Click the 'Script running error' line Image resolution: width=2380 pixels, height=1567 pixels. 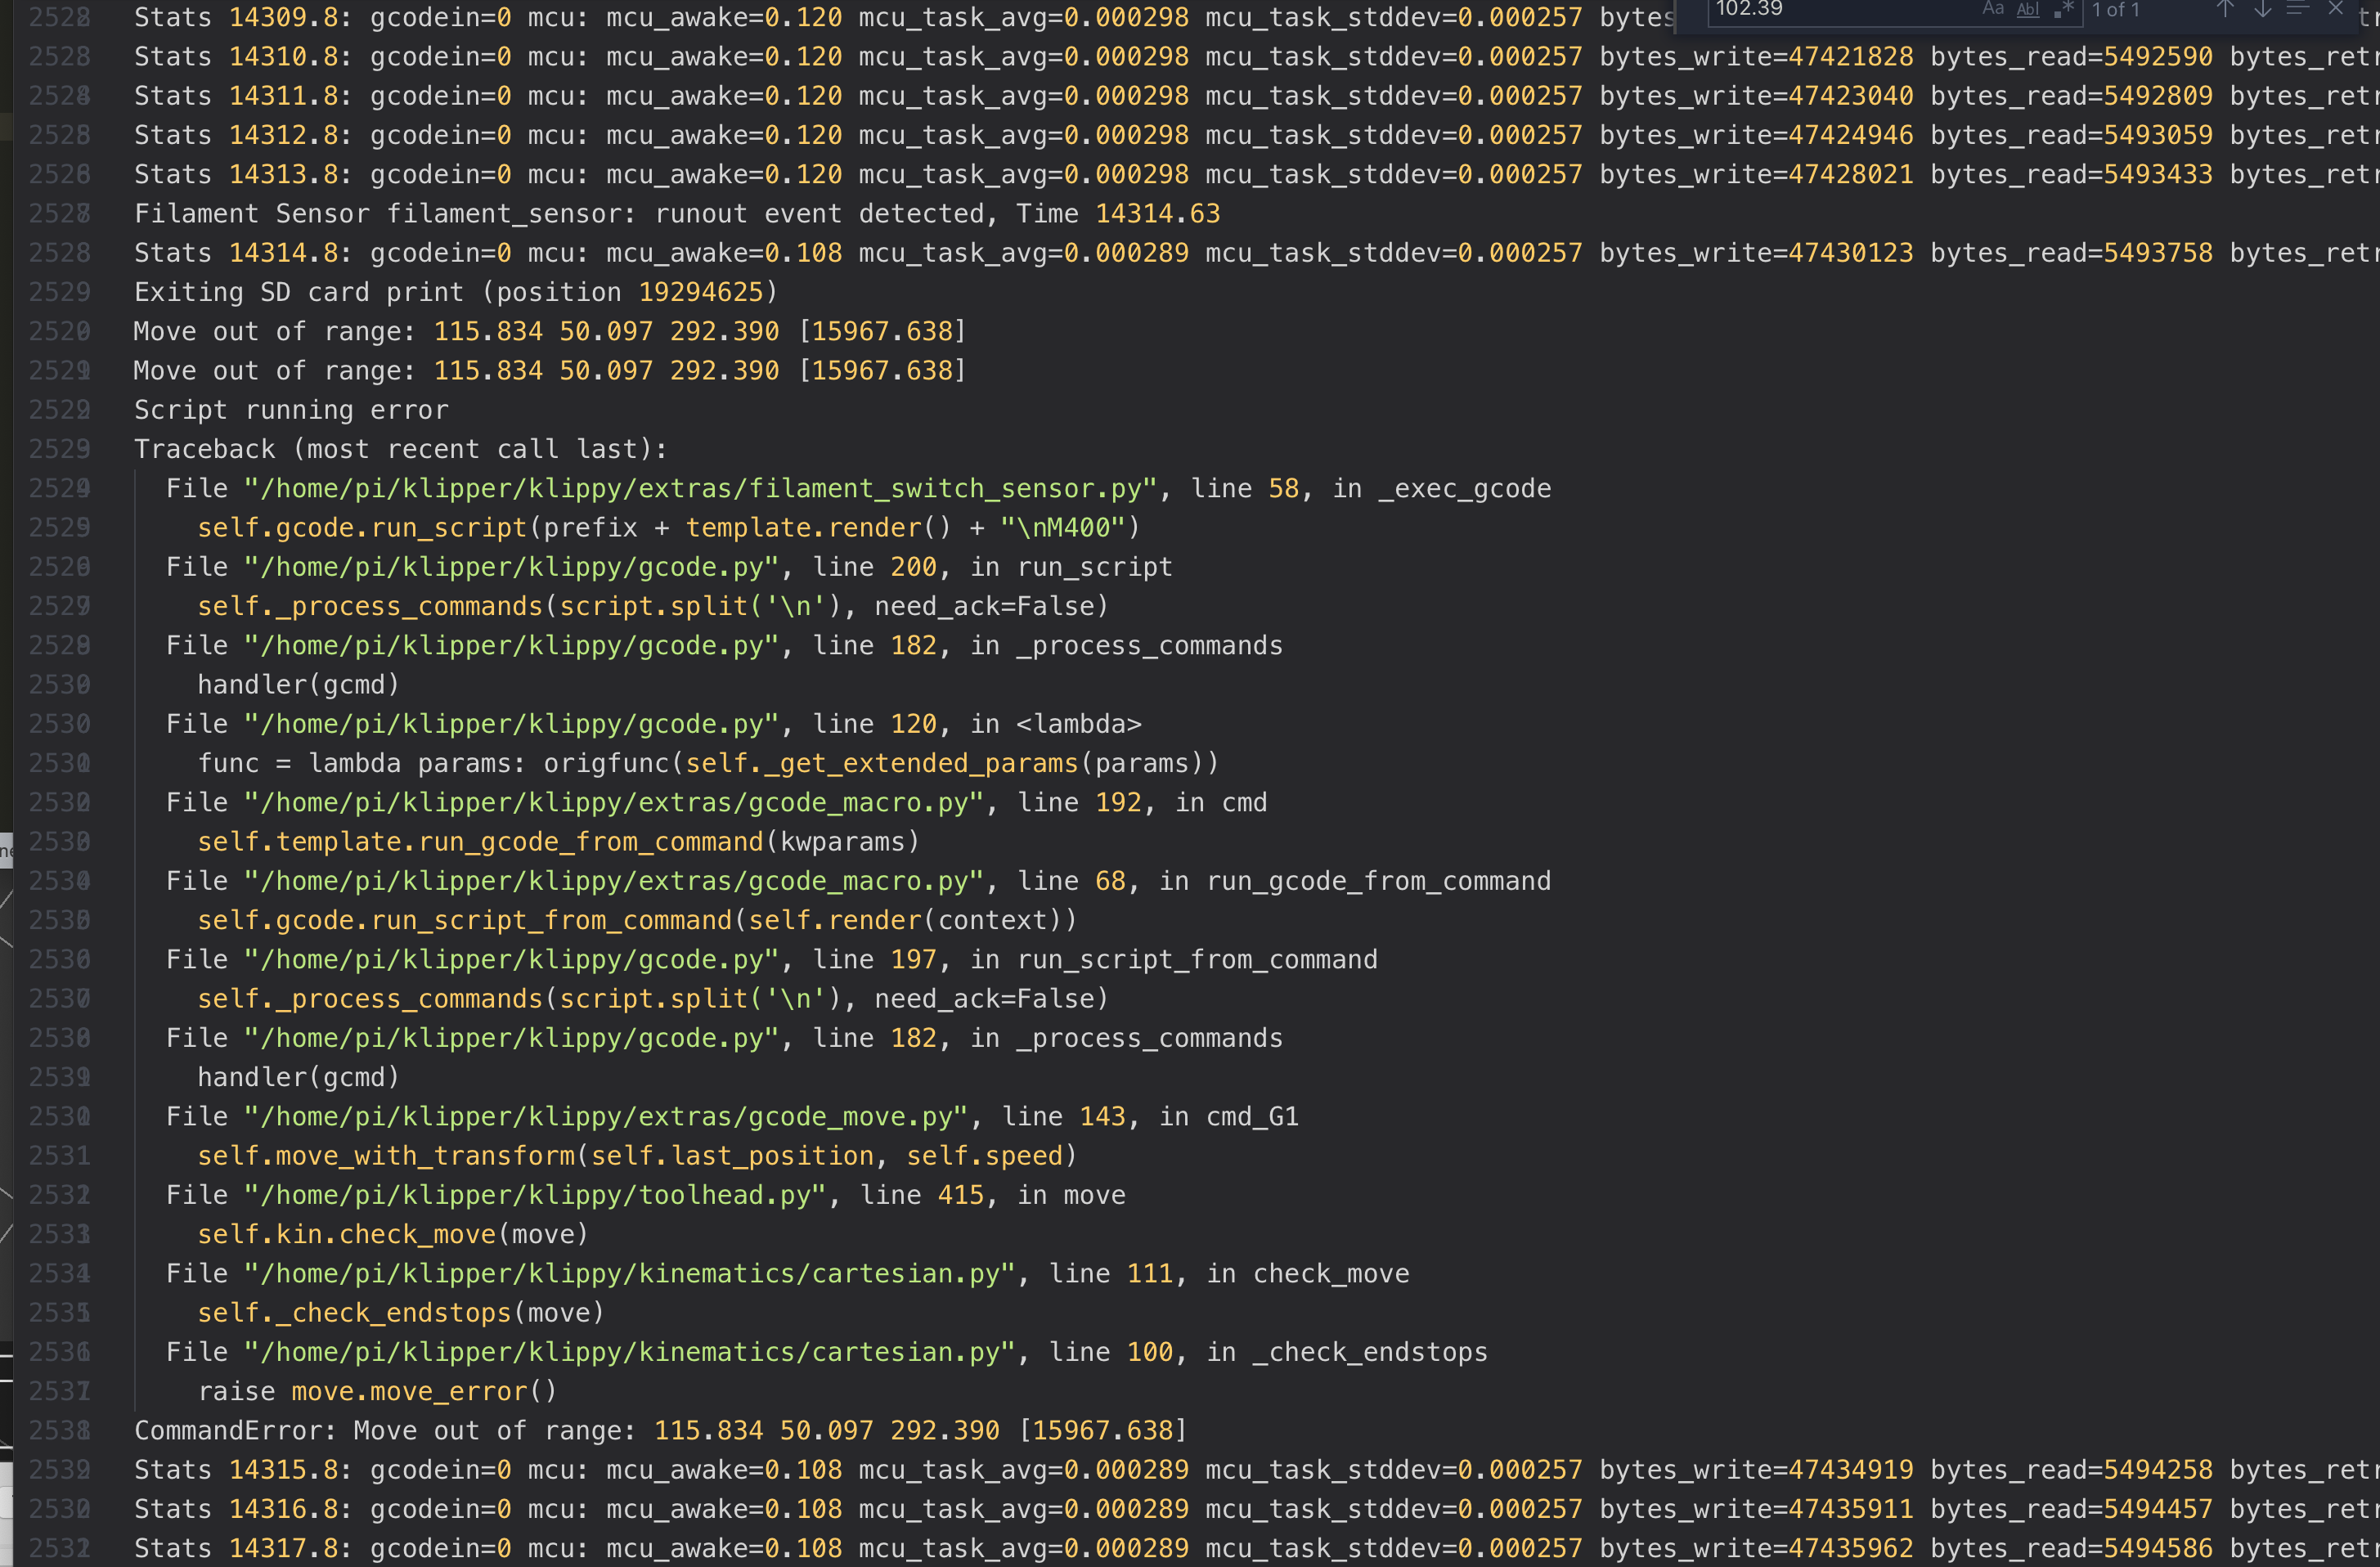[x=291, y=410]
